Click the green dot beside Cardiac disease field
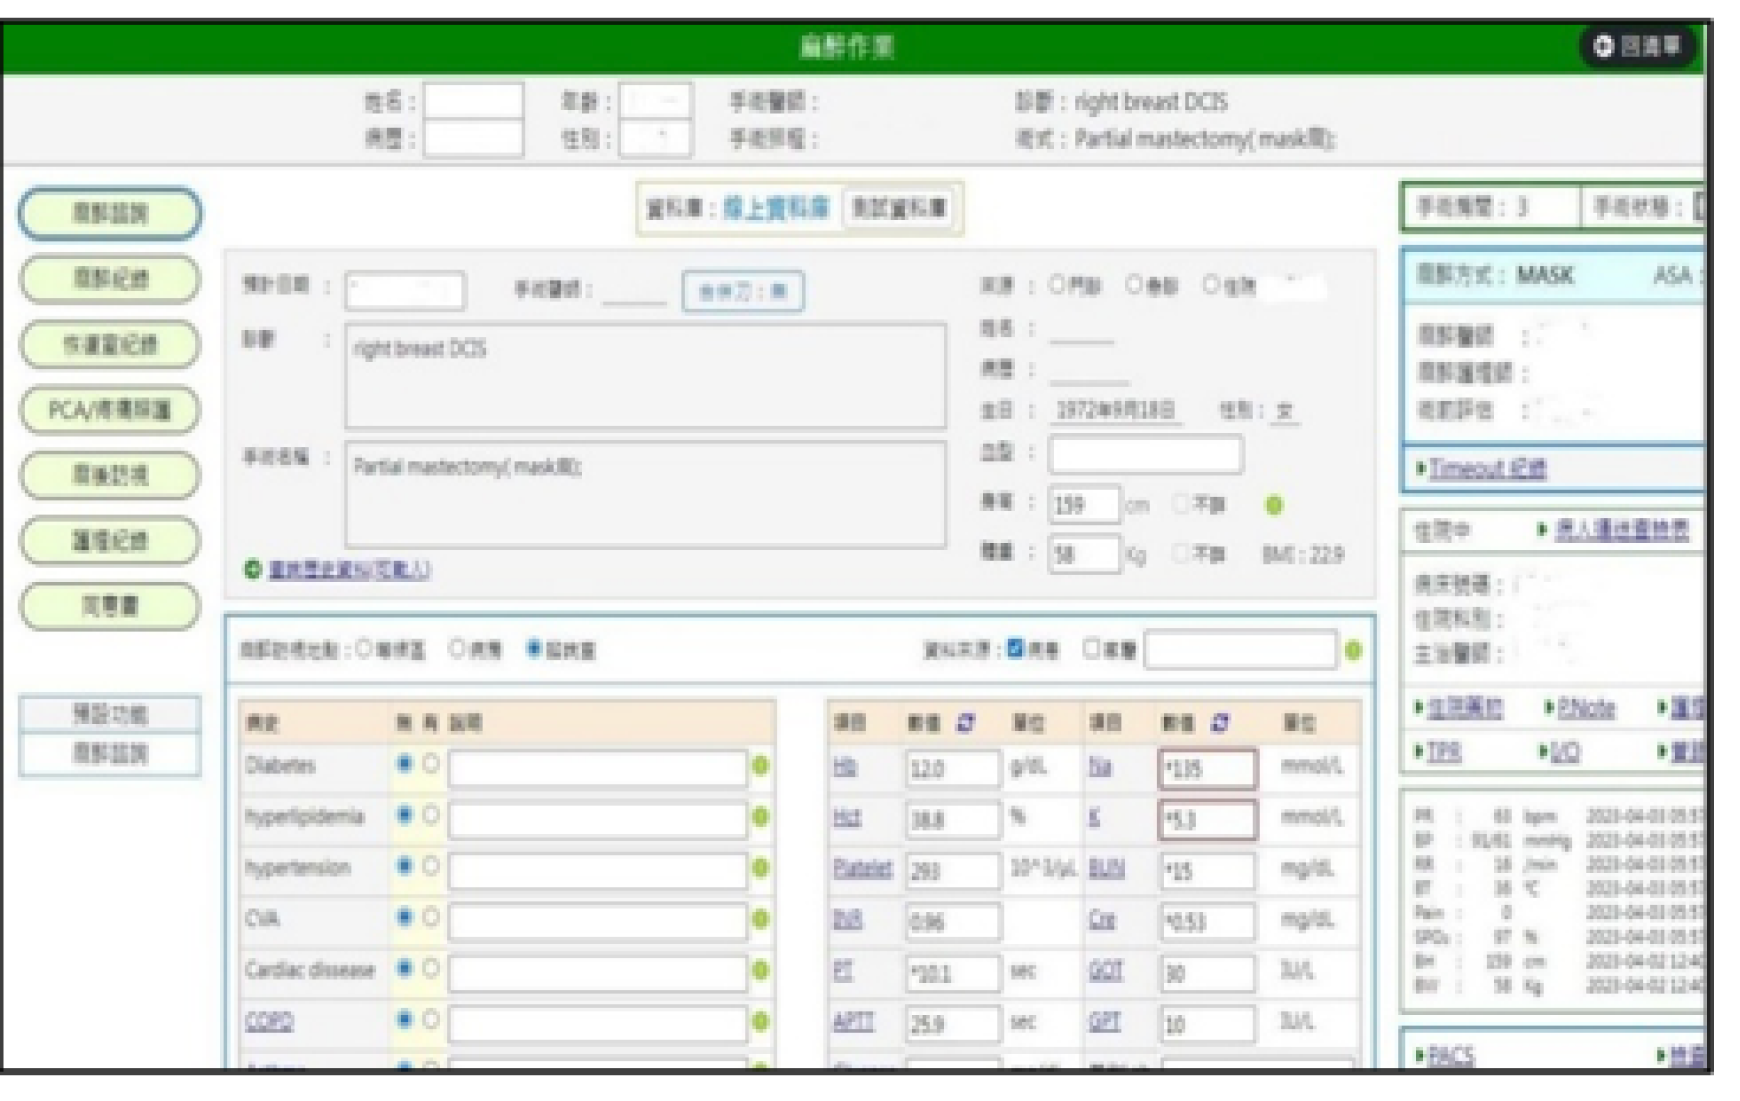The width and height of the screenshot is (1740, 1101). point(760,970)
